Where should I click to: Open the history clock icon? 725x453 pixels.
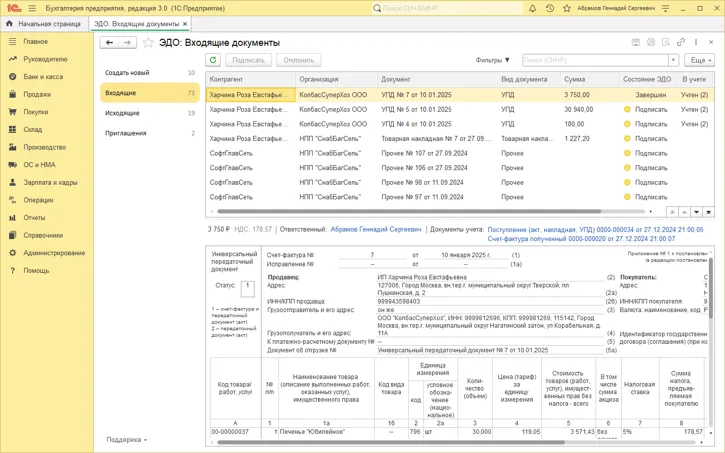550,8
